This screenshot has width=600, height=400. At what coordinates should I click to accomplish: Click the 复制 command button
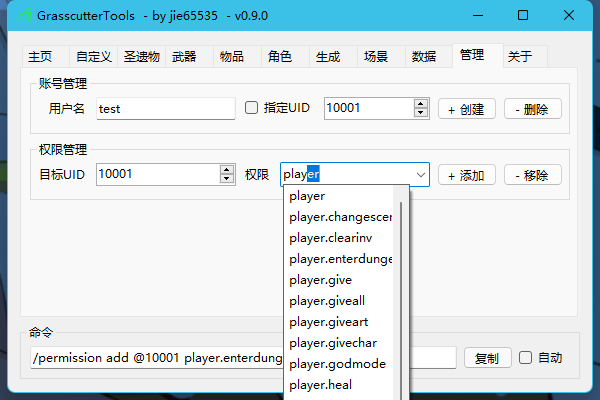[x=487, y=358]
